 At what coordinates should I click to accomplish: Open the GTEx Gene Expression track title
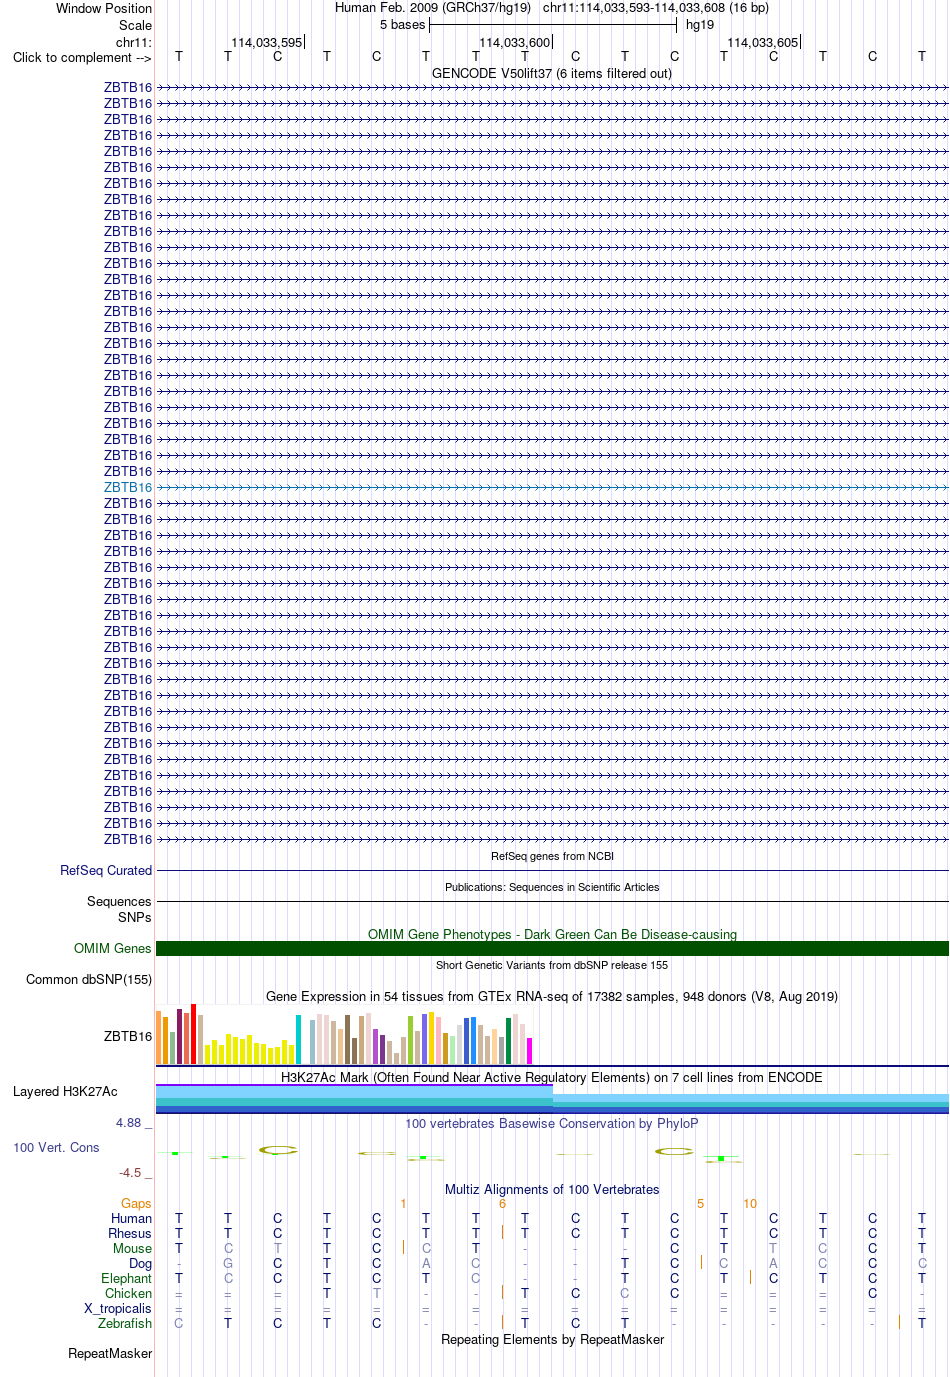click(552, 996)
